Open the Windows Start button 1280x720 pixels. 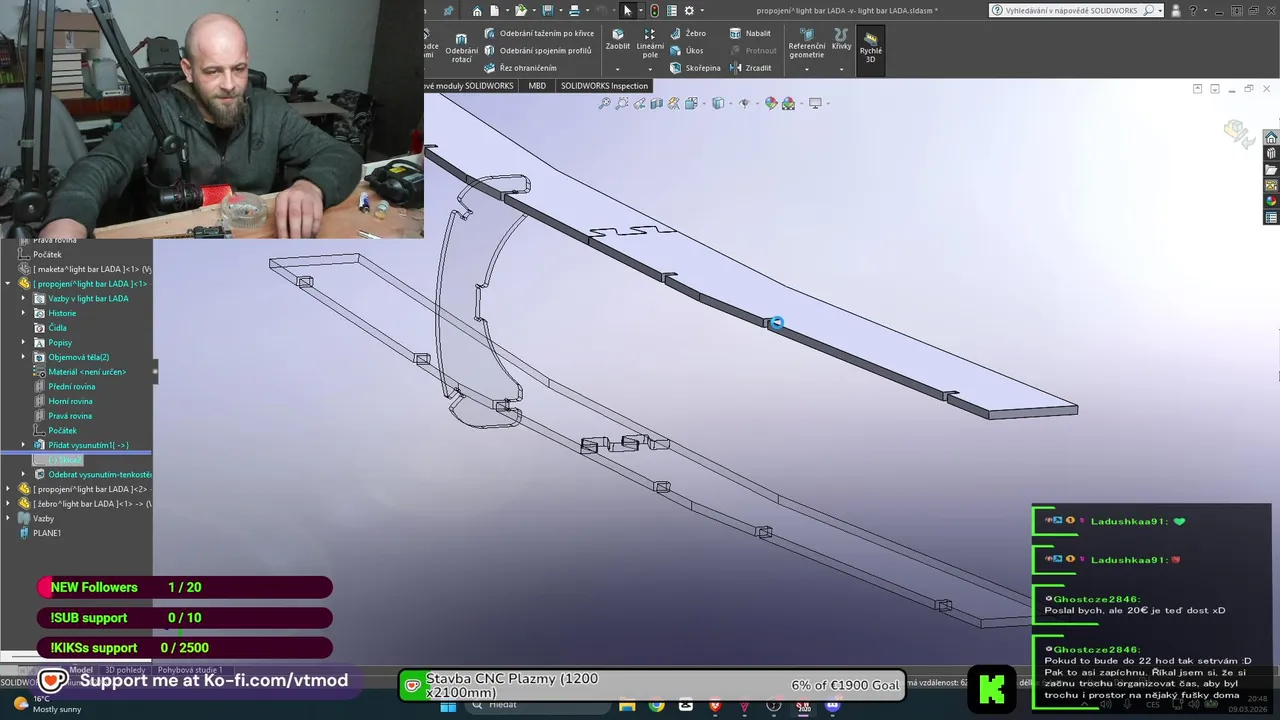pyautogui.click(x=447, y=706)
